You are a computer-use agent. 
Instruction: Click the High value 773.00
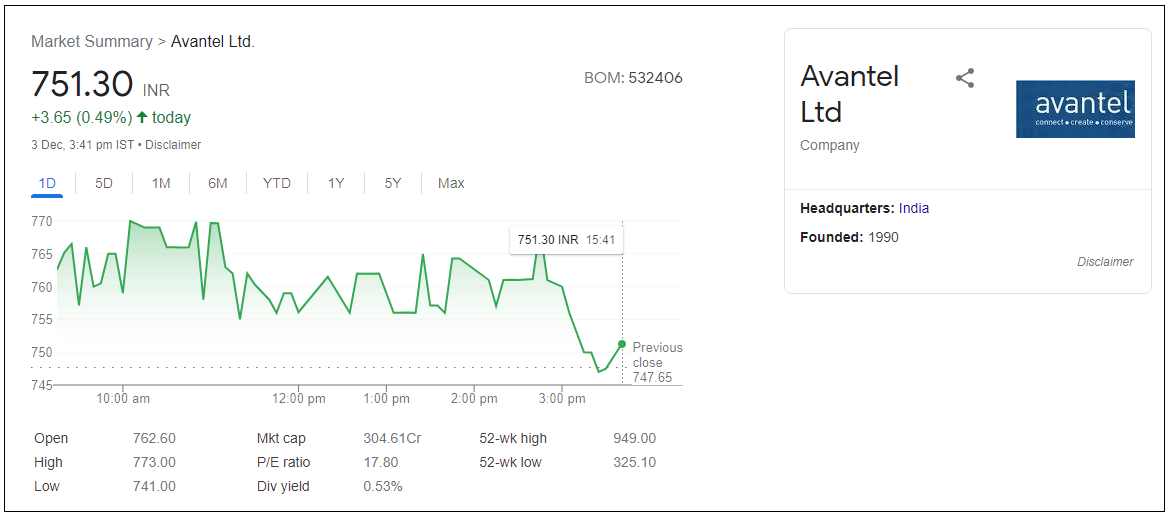click(x=154, y=463)
